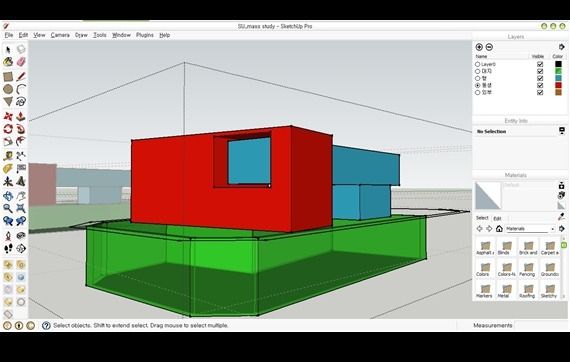
Task: Select the arrow Select tool
Action: click(8, 49)
